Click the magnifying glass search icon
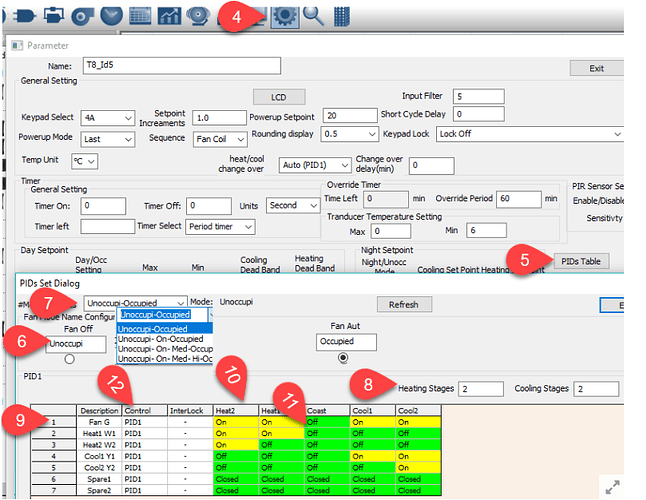This screenshot has width=646, height=500. click(x=313, y=15)
